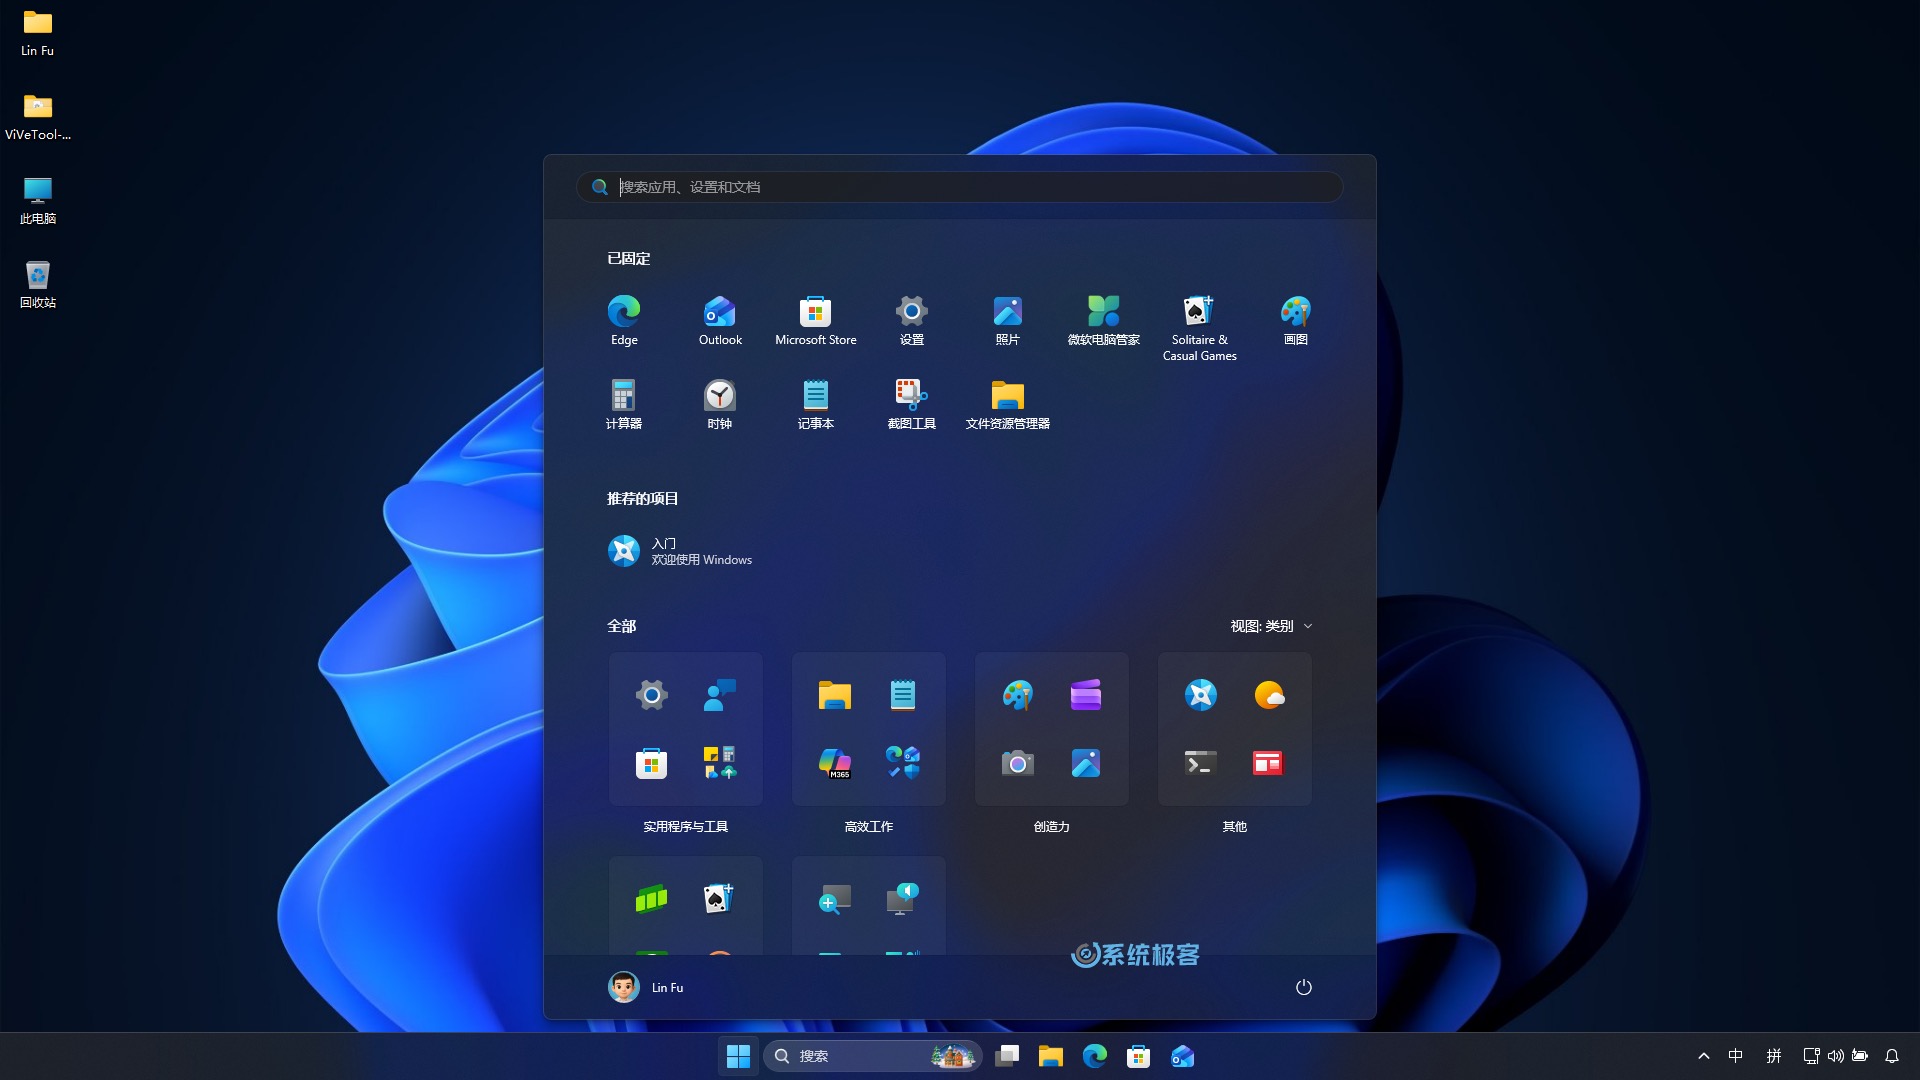Open Edge from pinned apps
Viewport: 1920px width, 1080px height.
click(x=623, y=320)
